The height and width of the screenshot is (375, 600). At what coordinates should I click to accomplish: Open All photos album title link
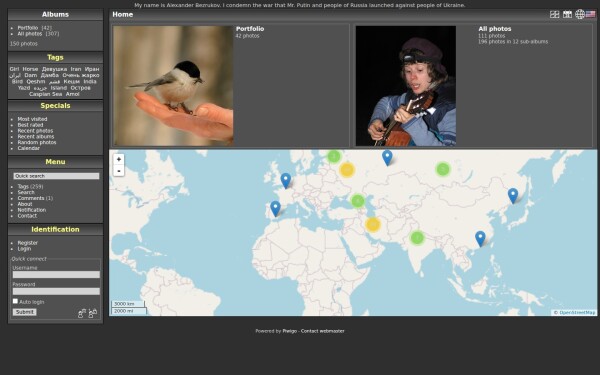494,29
